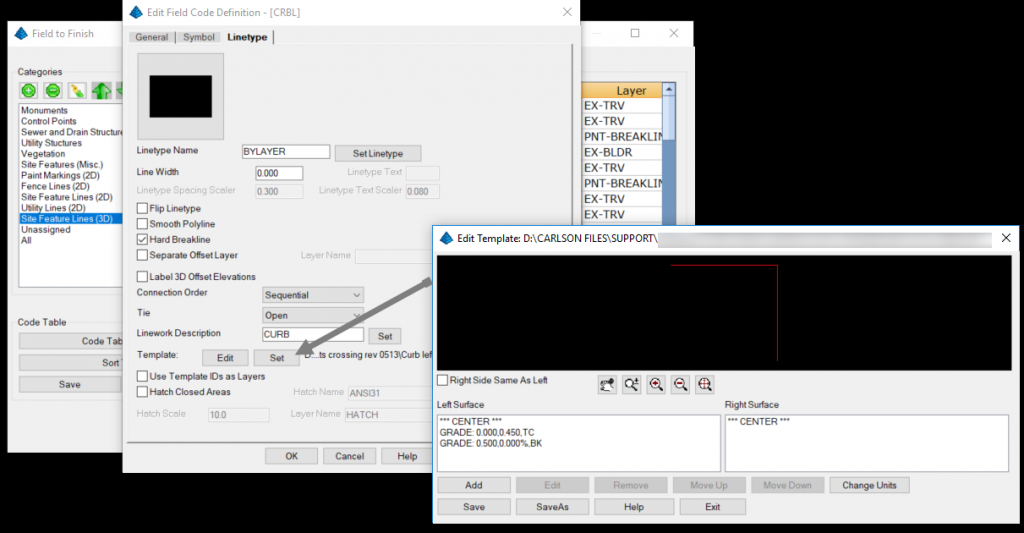
Task: Maximize the Field to Finish window
Action: [635, 33]
